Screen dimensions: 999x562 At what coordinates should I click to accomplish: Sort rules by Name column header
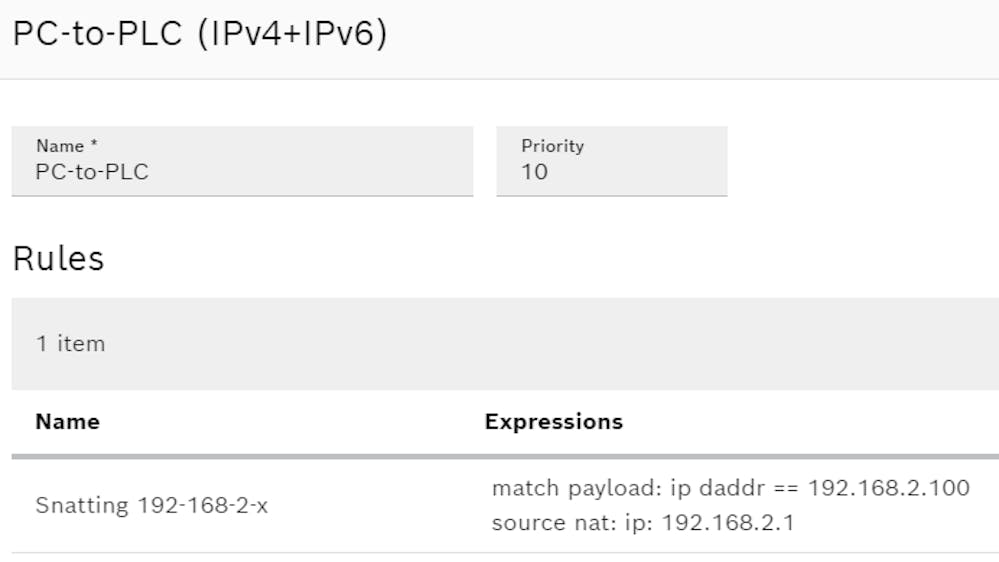[x=67, y=422]
